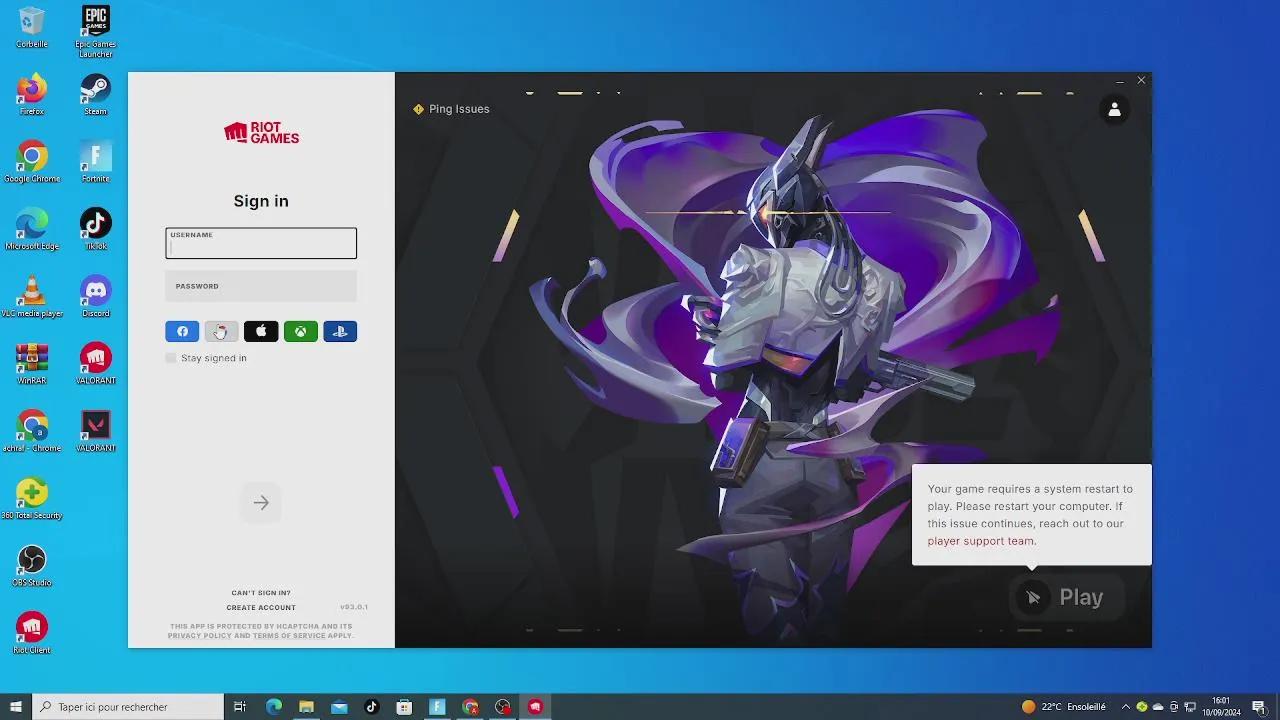Open OBS Studio from the taskbar
Image resolution: width=1280 pixels, height=720 pixels.
[x=503, y=707]
